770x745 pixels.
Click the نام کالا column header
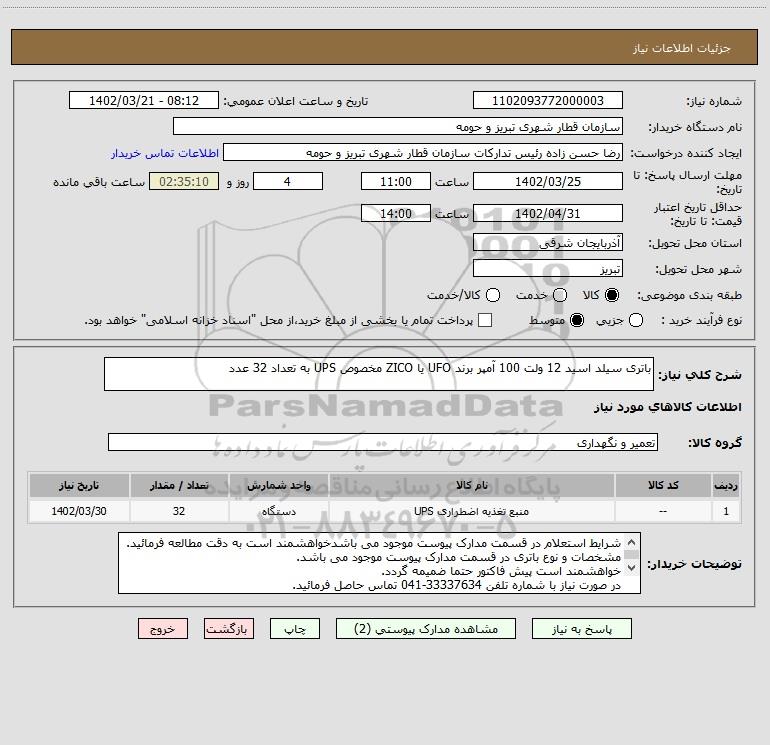point(472,485)
